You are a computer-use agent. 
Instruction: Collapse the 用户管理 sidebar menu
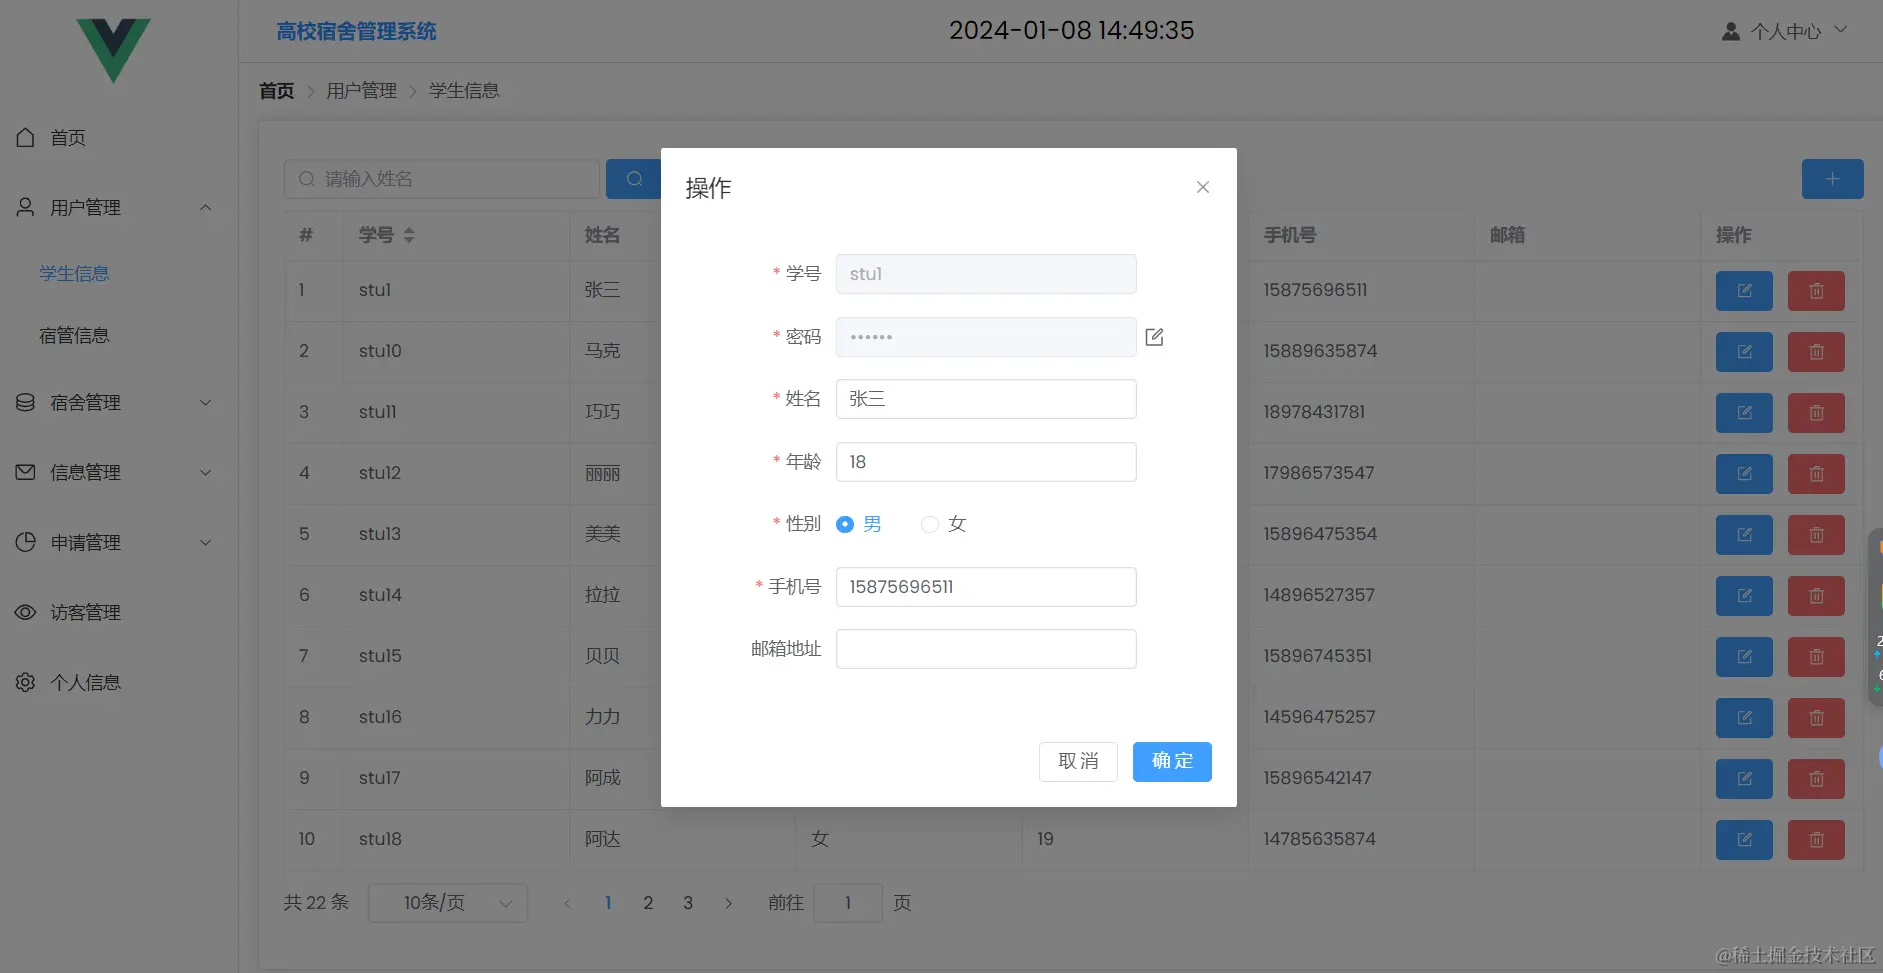[119, 208]
